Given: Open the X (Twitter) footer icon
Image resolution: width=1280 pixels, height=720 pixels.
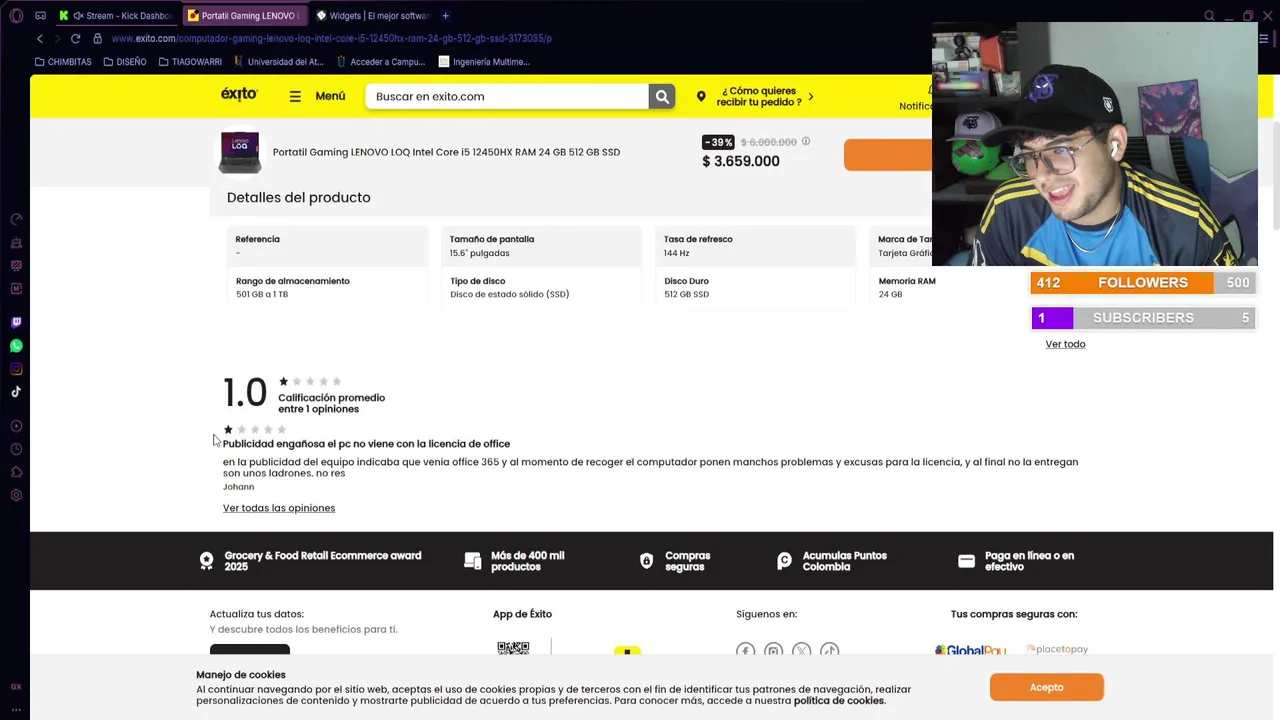Looking at the screenshot, I should [801, 651].
